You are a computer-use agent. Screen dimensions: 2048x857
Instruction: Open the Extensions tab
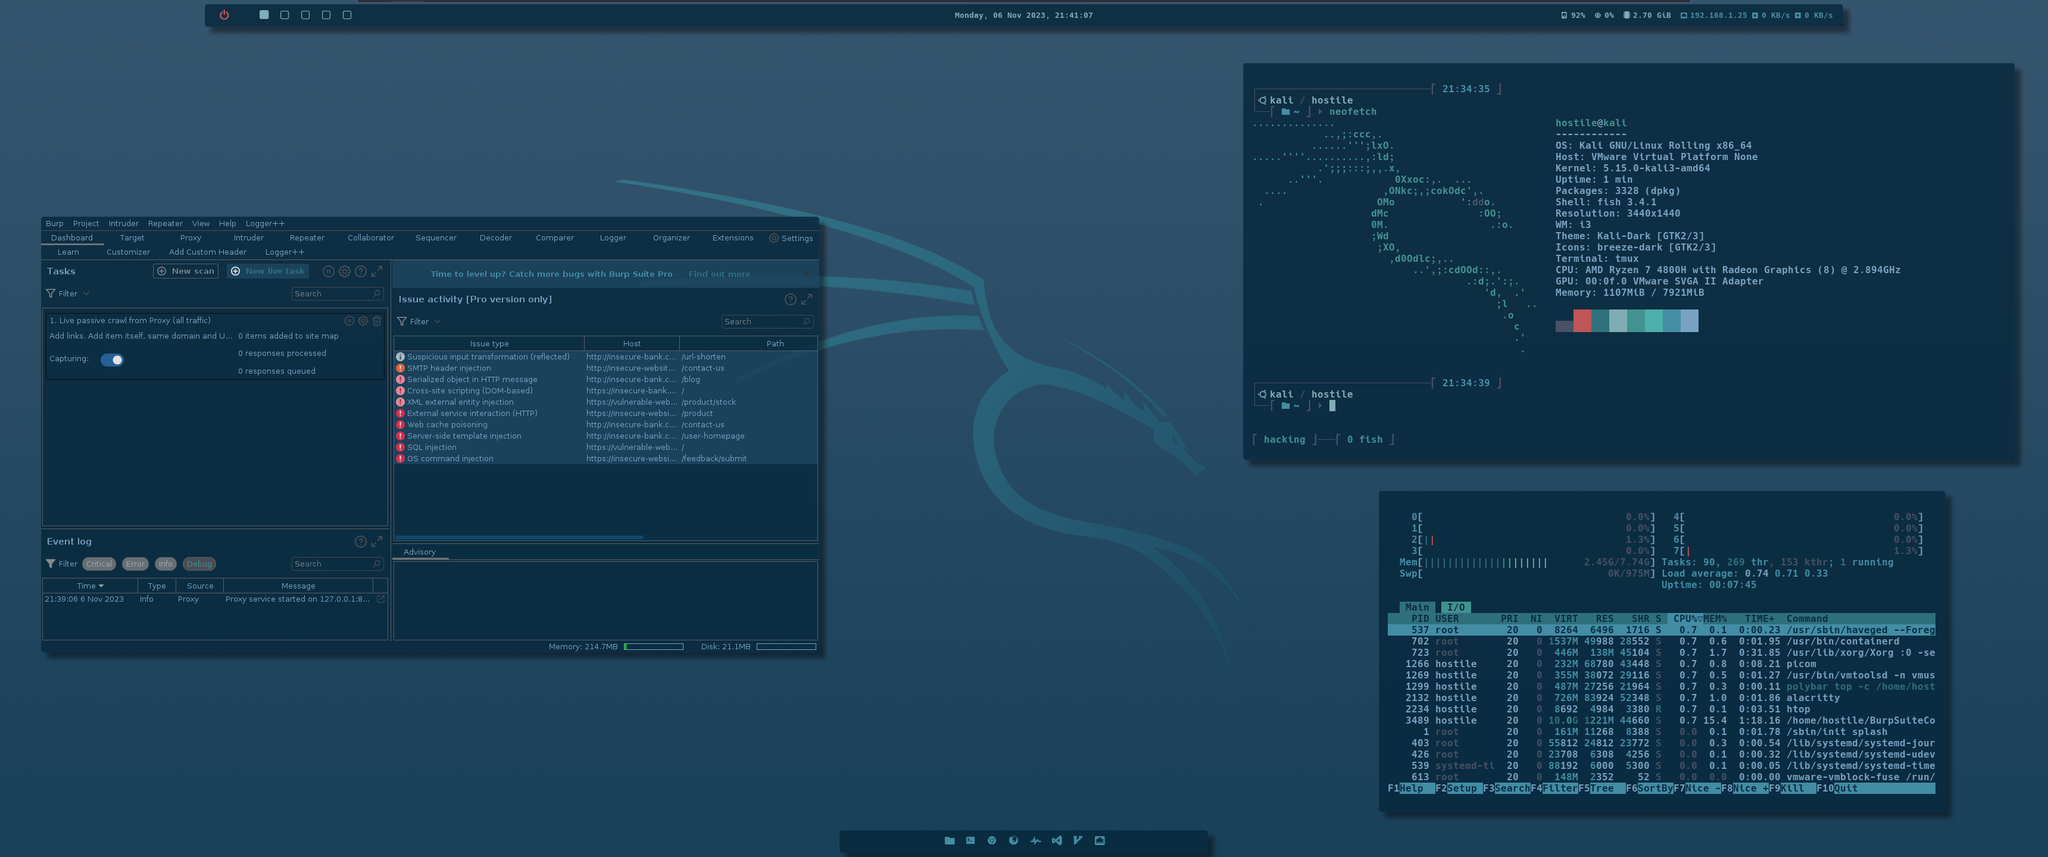[733, 238]
